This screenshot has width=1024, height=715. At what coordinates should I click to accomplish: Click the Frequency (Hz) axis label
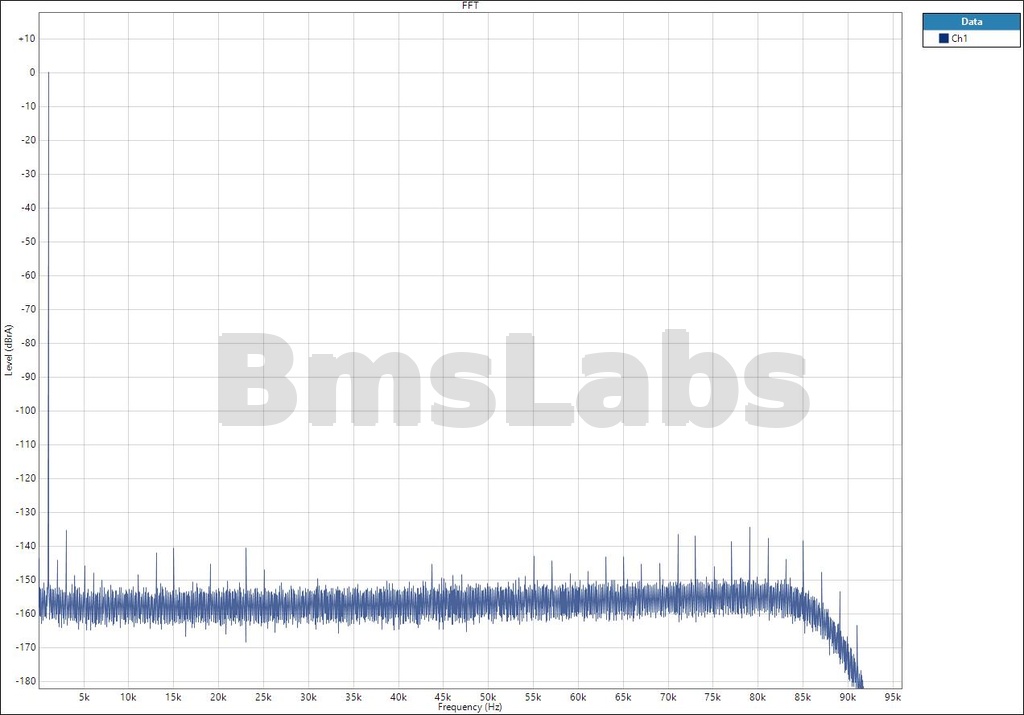coord(470,707)
